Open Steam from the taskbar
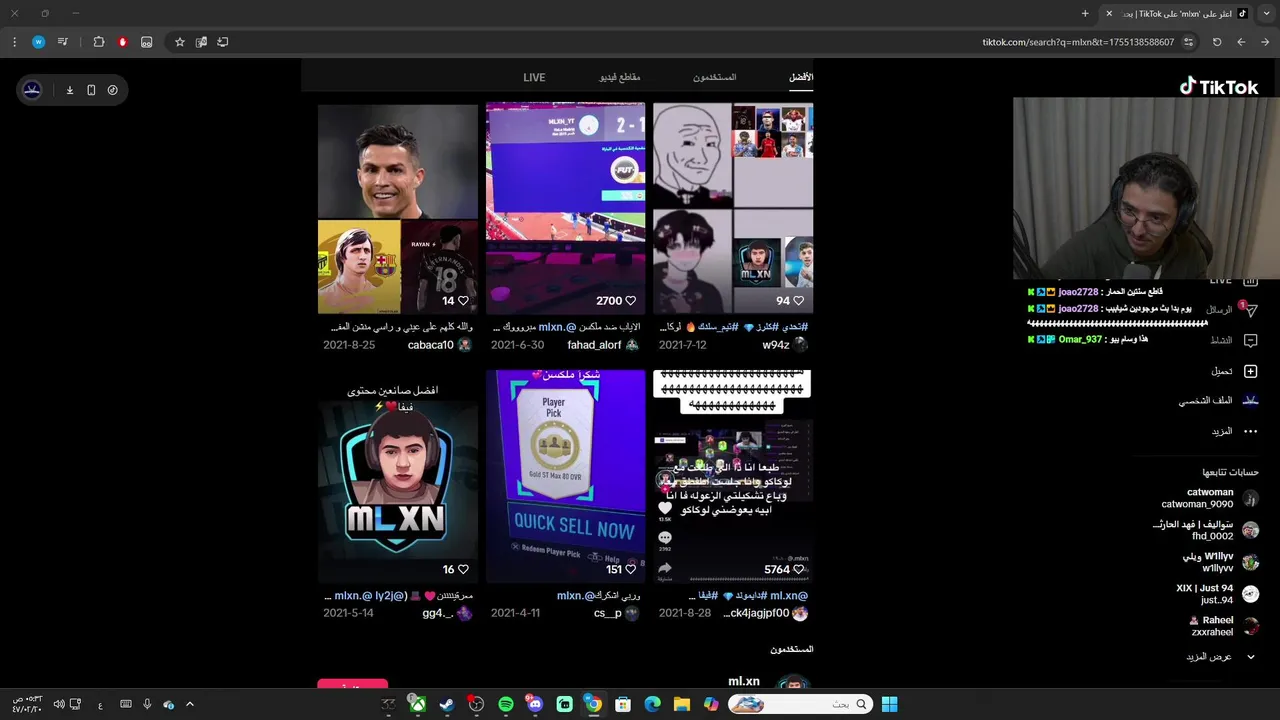 pyautogui.click(x=447, y=704)
